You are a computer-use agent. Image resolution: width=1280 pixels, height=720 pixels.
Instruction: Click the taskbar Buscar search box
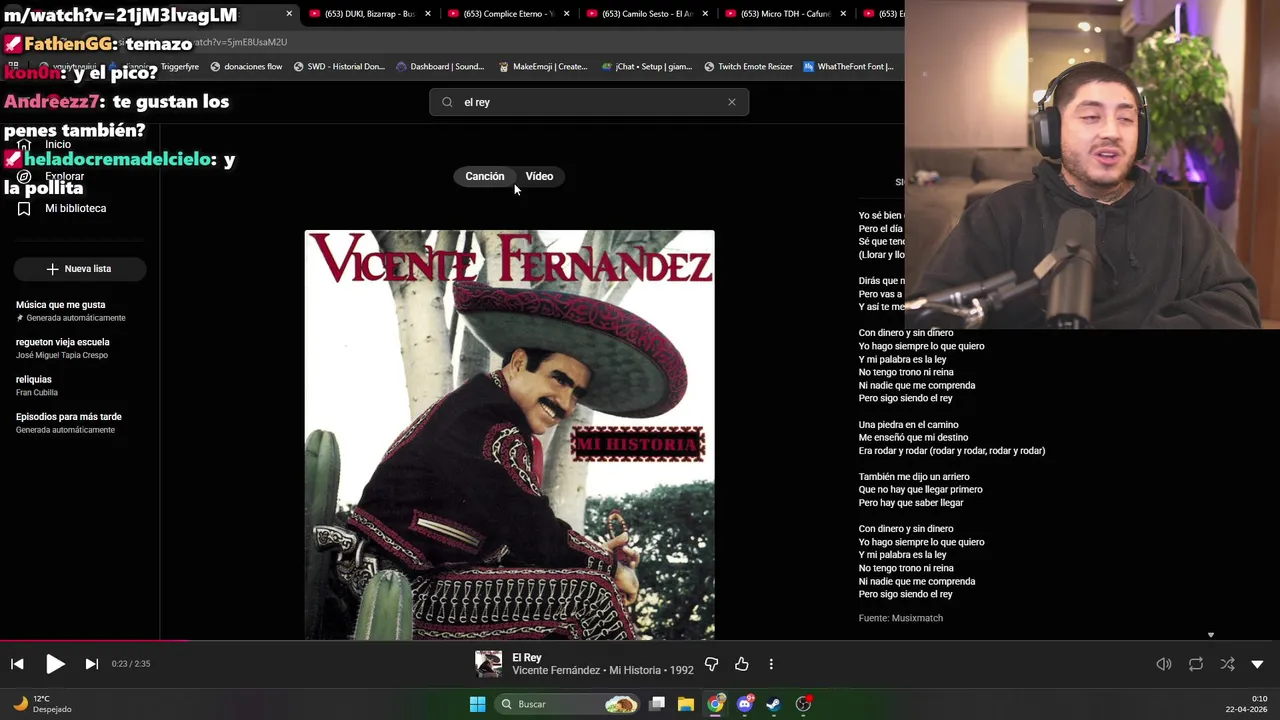coord(568,704)
